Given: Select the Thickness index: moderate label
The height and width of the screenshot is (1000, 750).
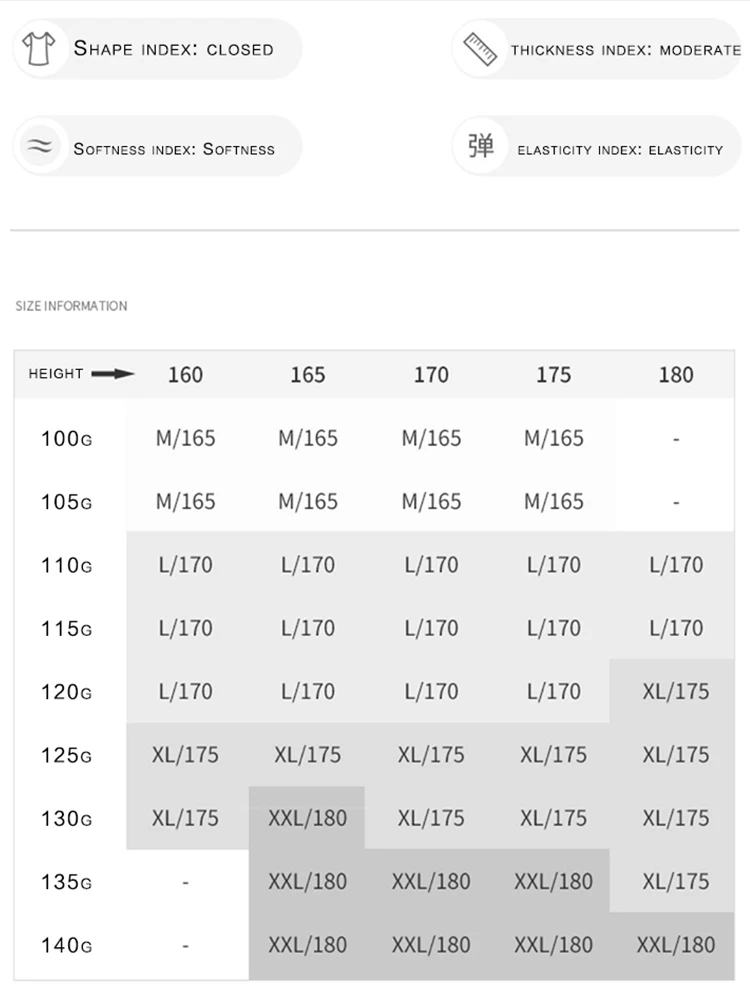Looking at the screenshot, I should click(x=626, y=50).
